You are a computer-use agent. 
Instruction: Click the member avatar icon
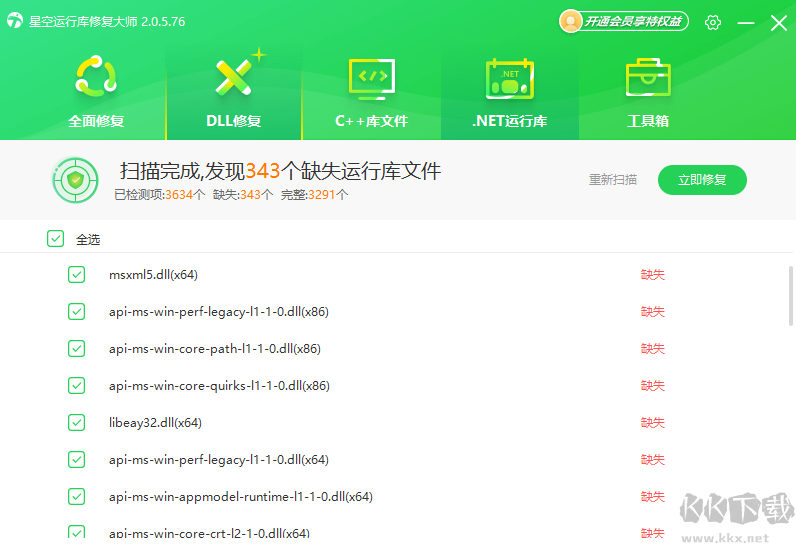pos(570,21)
